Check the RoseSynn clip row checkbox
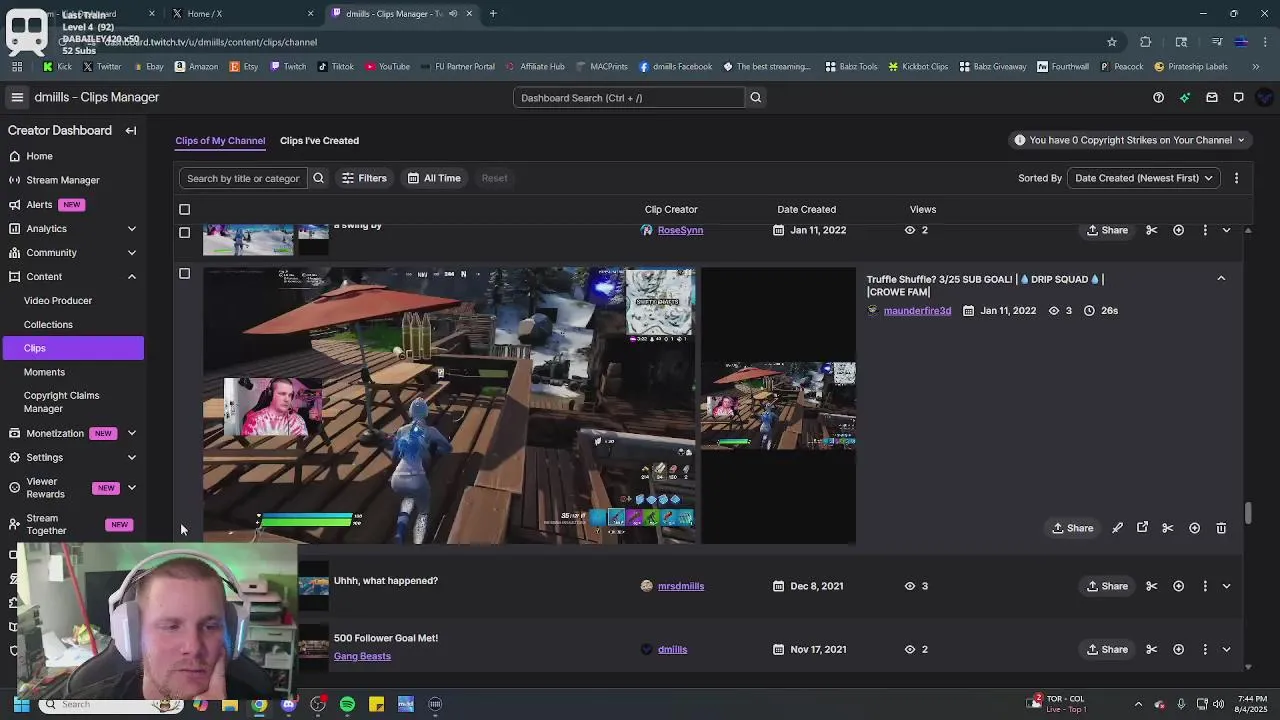The image size is (1280, 720). 184,232
